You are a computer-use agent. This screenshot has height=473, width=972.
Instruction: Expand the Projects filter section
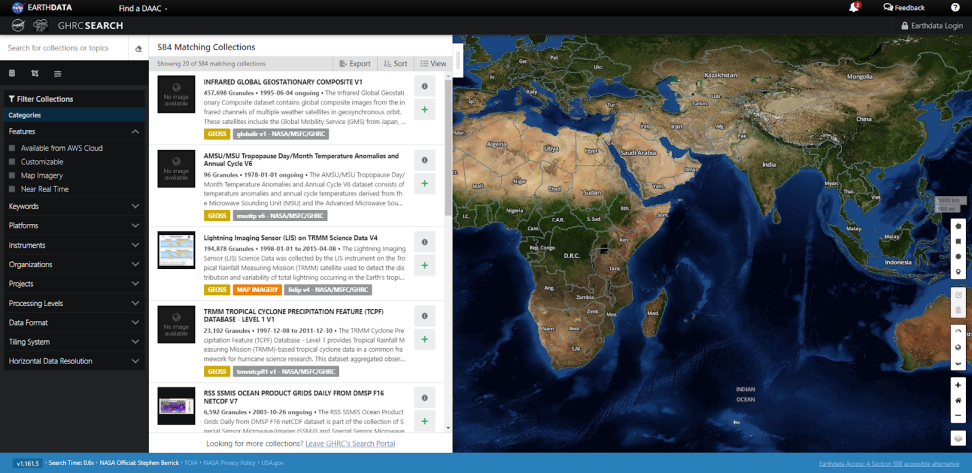[74, 284]
